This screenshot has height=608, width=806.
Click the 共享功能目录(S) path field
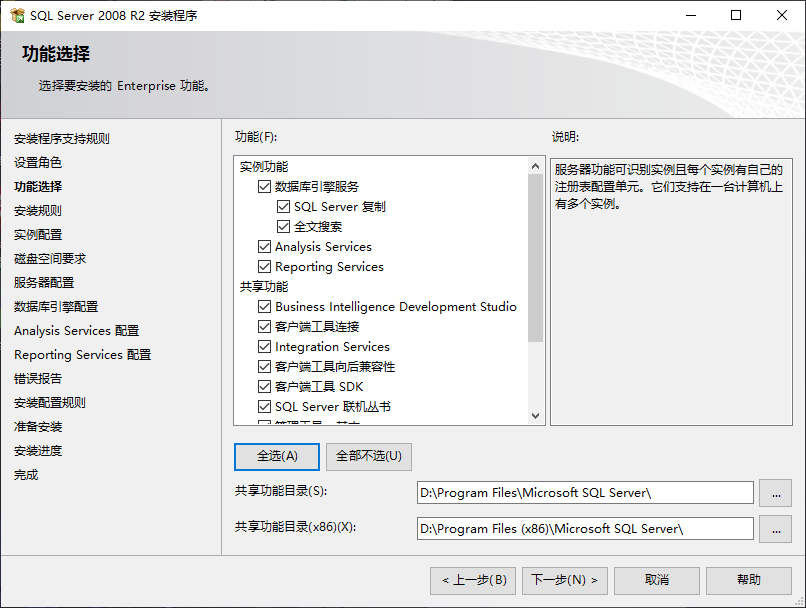585,493
